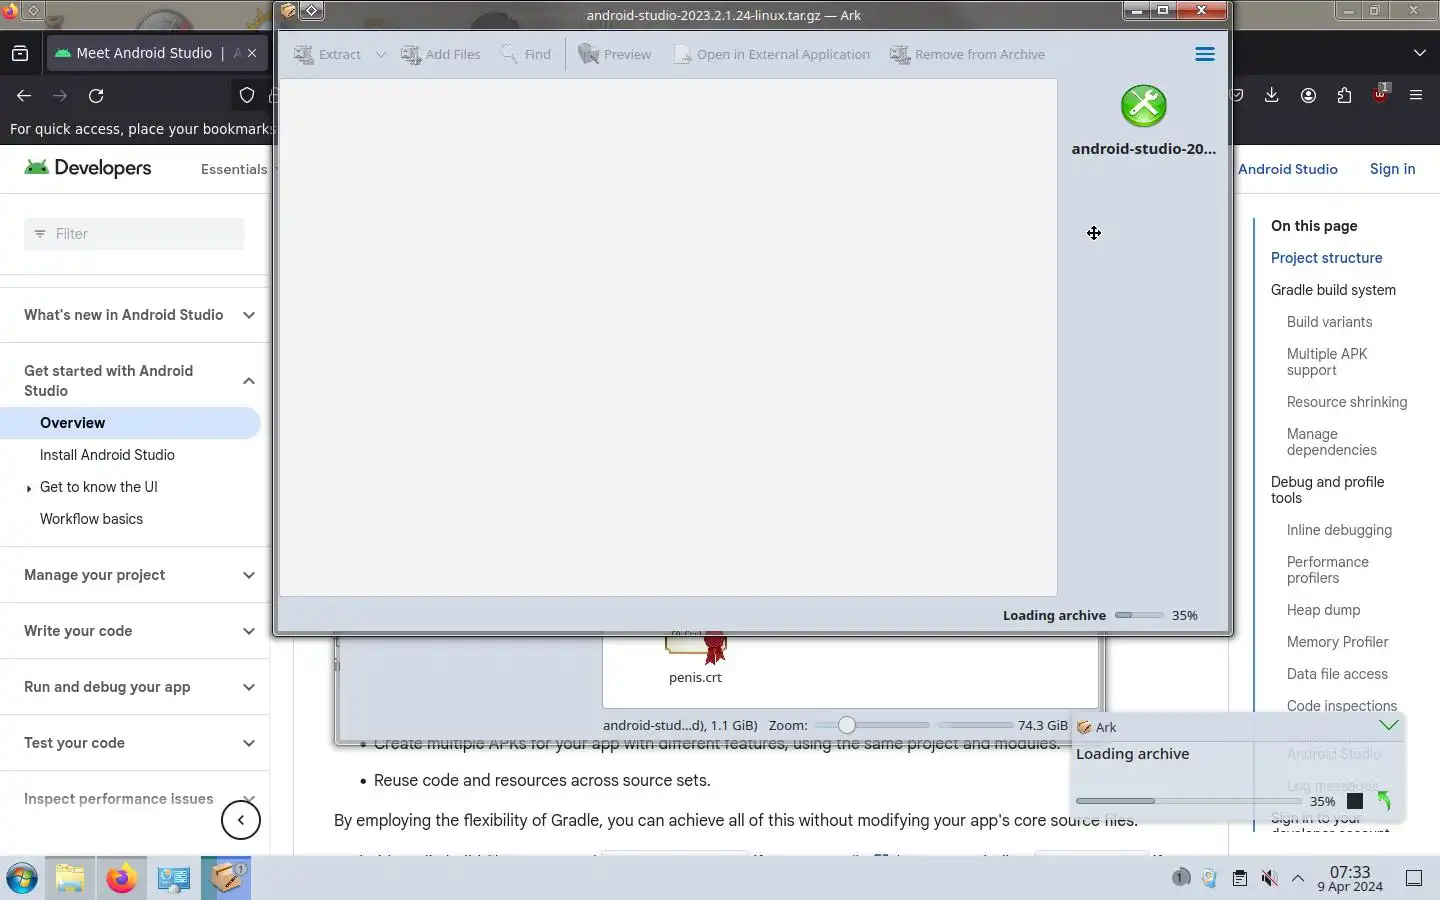
Task: Click the green archive tools icon in Ark
Action: coord(1143,106)
